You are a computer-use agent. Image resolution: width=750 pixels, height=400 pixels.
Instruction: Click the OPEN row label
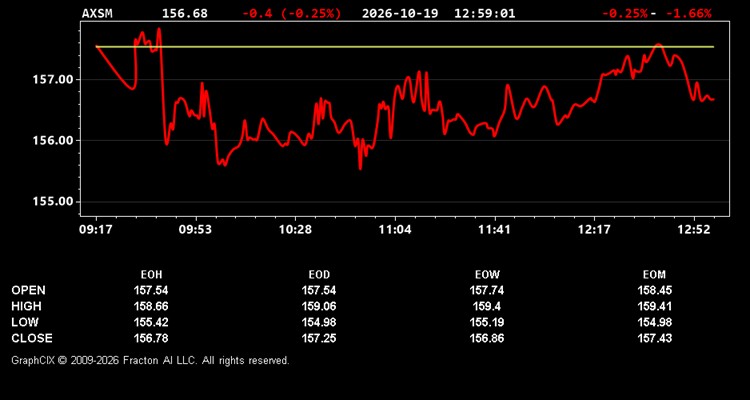coord(29,290)
